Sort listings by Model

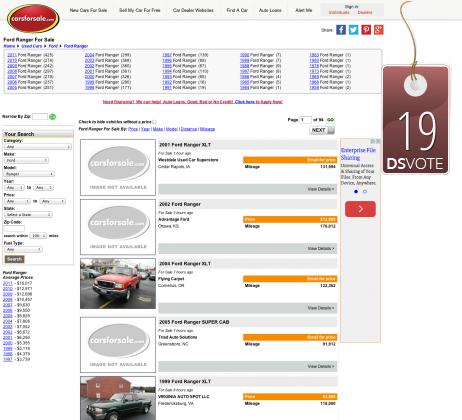pyautogui.click(x=172, y=129)
